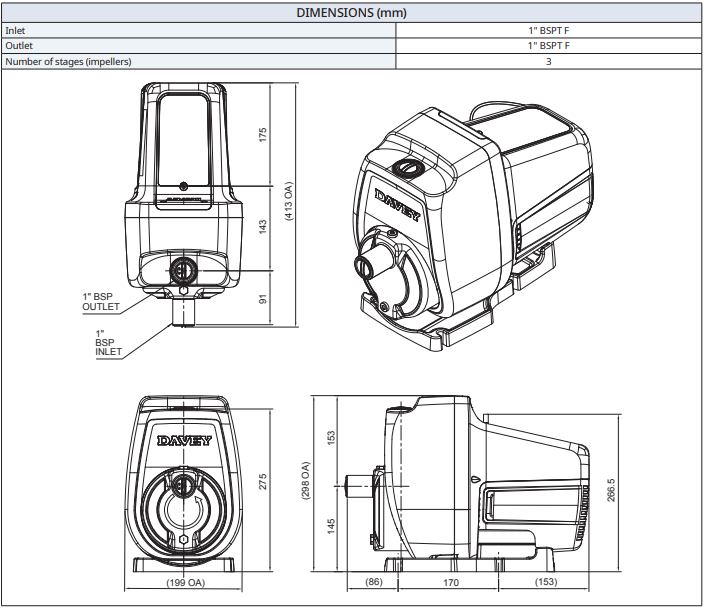The width and height of the screenshot is (711, 609).
Task: Click the 91 dimension in top view
Action: tap(263, 299)
